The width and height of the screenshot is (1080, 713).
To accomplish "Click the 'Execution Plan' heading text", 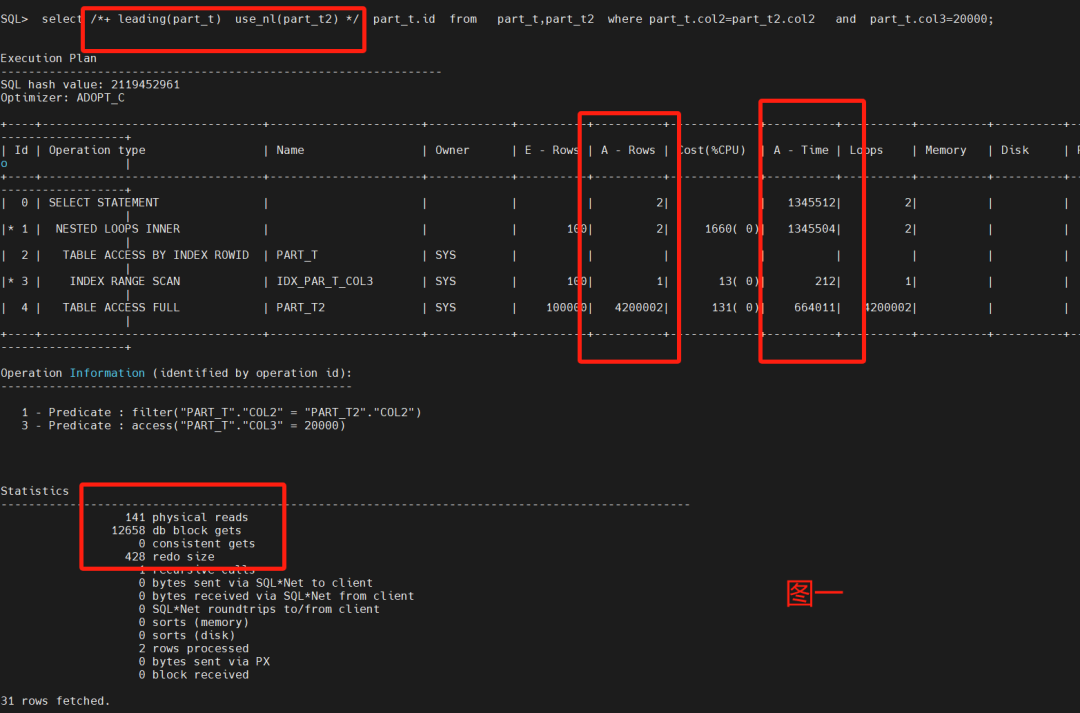I will [48, 58].
